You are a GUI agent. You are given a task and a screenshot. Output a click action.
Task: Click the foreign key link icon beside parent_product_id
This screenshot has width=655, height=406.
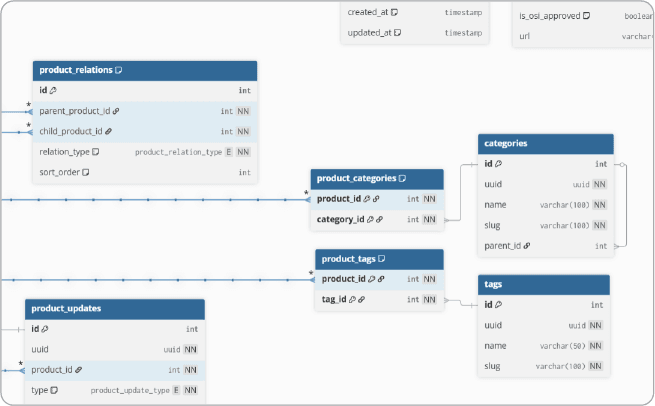[116, 111]
